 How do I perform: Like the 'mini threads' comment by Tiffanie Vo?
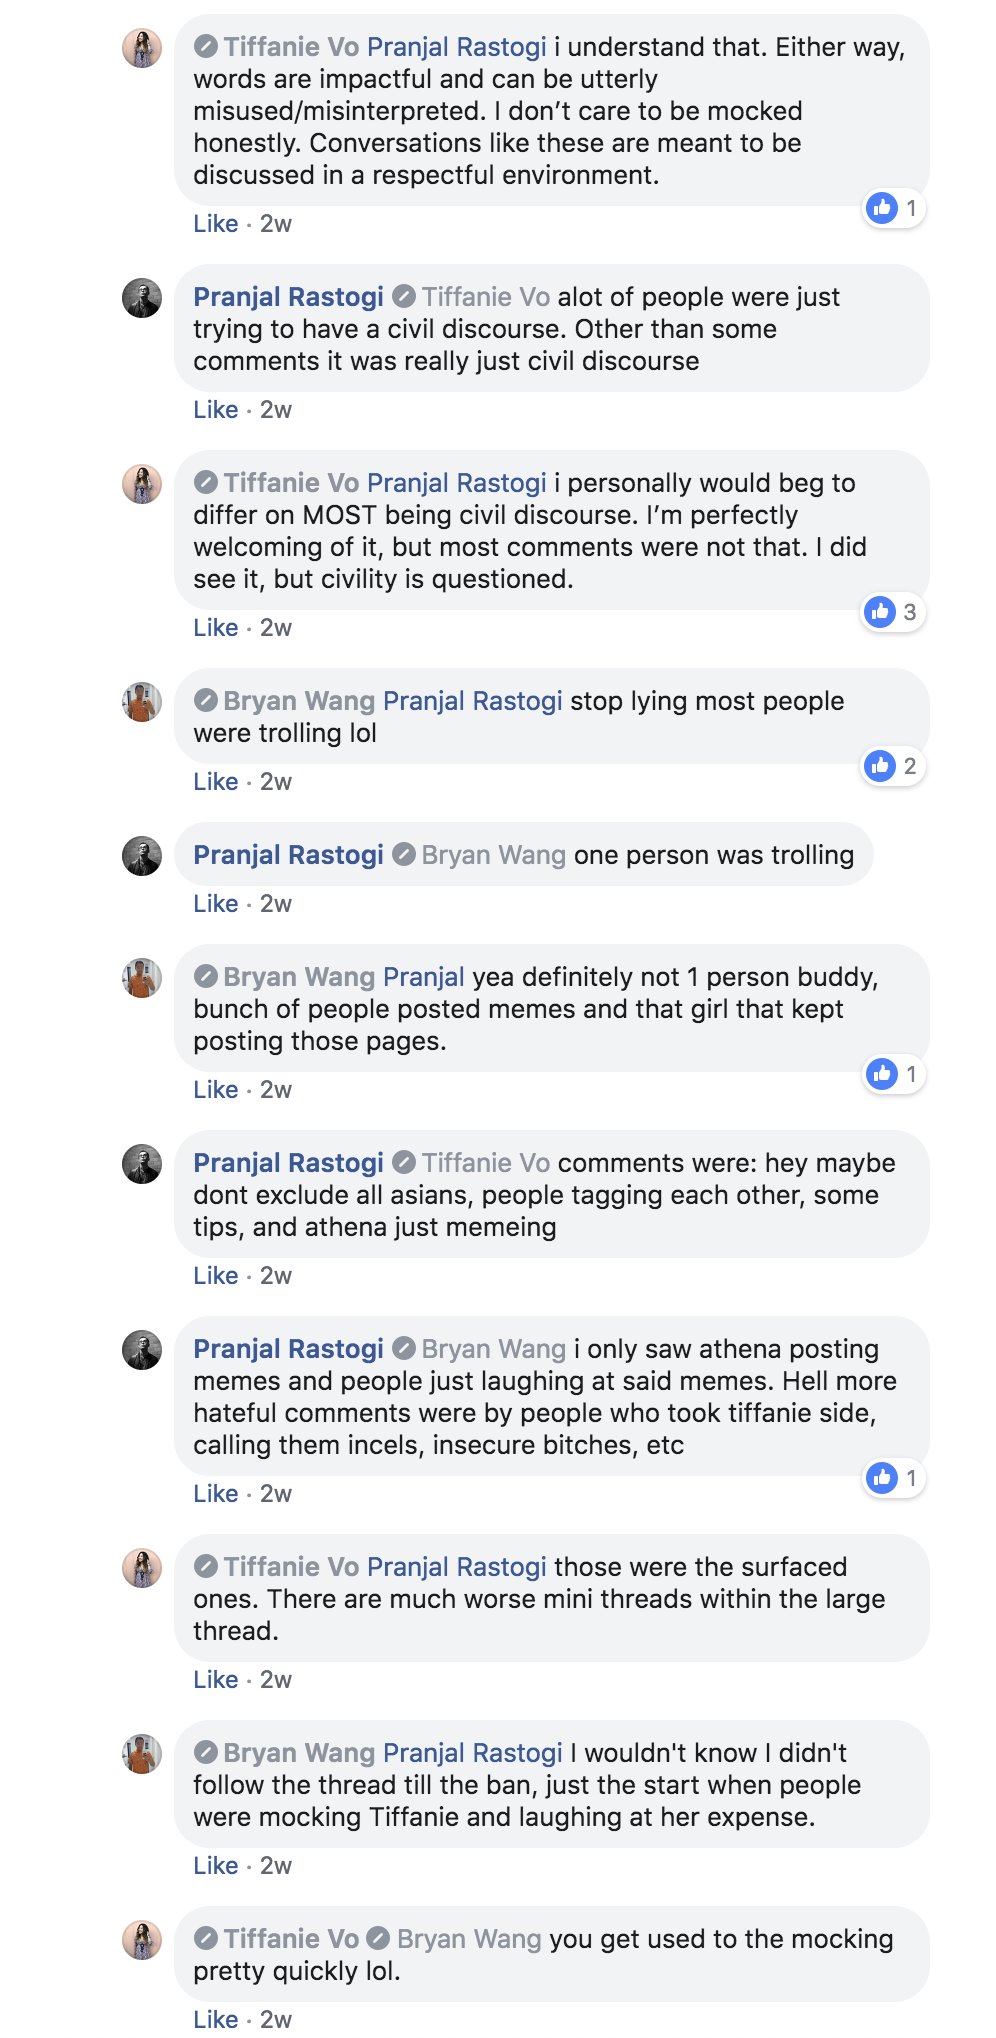tap(215, 1680)
